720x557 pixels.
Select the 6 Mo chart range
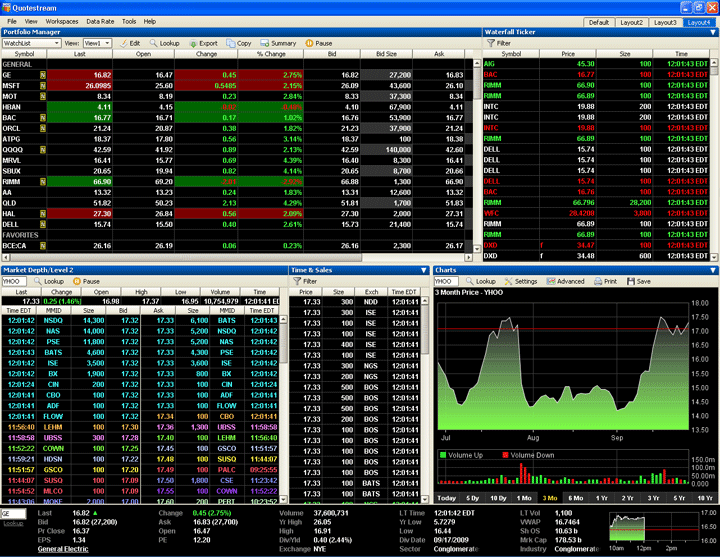576,497
